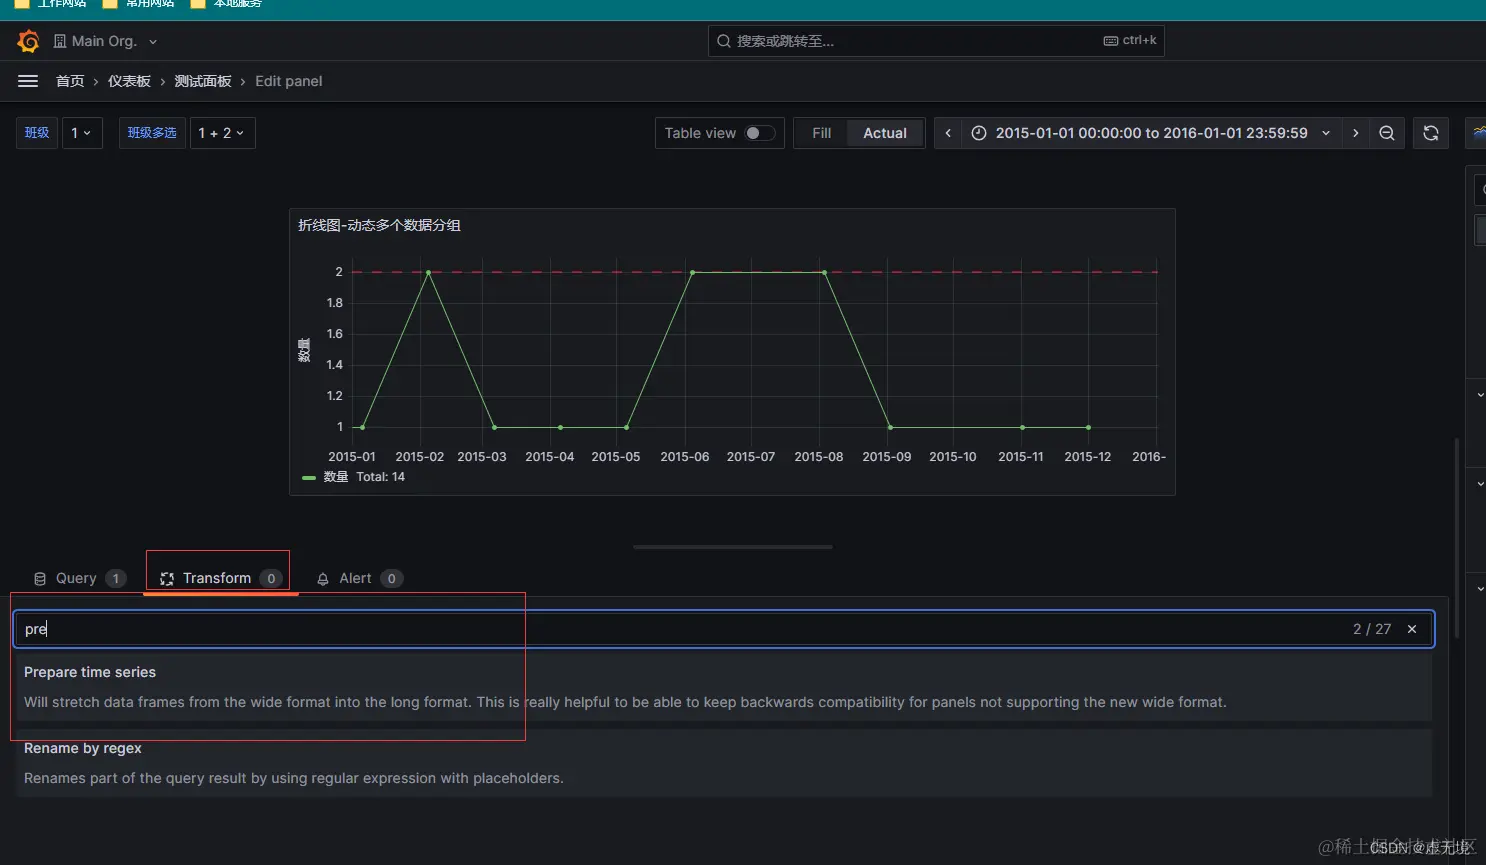The image size is (1486, 865).
Task: Click the ctrl+k keyboard shortcut hint
Action: (1130, 41)
